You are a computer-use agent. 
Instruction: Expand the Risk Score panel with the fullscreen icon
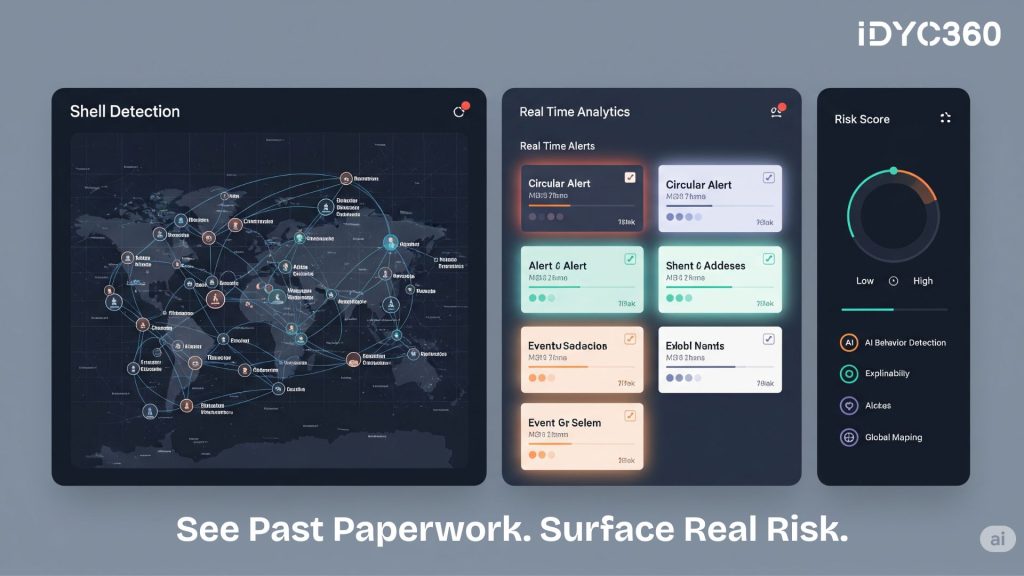pyautogui.click(x=945, y=118)
